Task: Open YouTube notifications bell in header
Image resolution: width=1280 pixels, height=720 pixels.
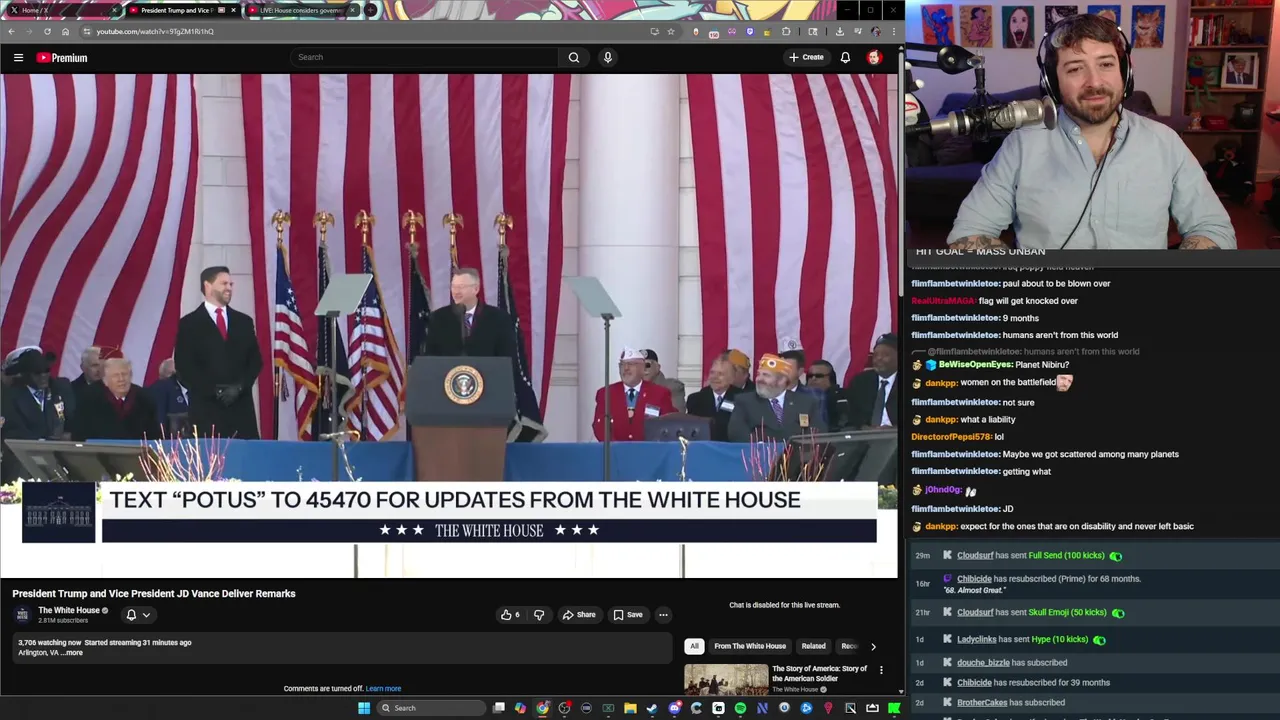Action: (x=845, y=57)
